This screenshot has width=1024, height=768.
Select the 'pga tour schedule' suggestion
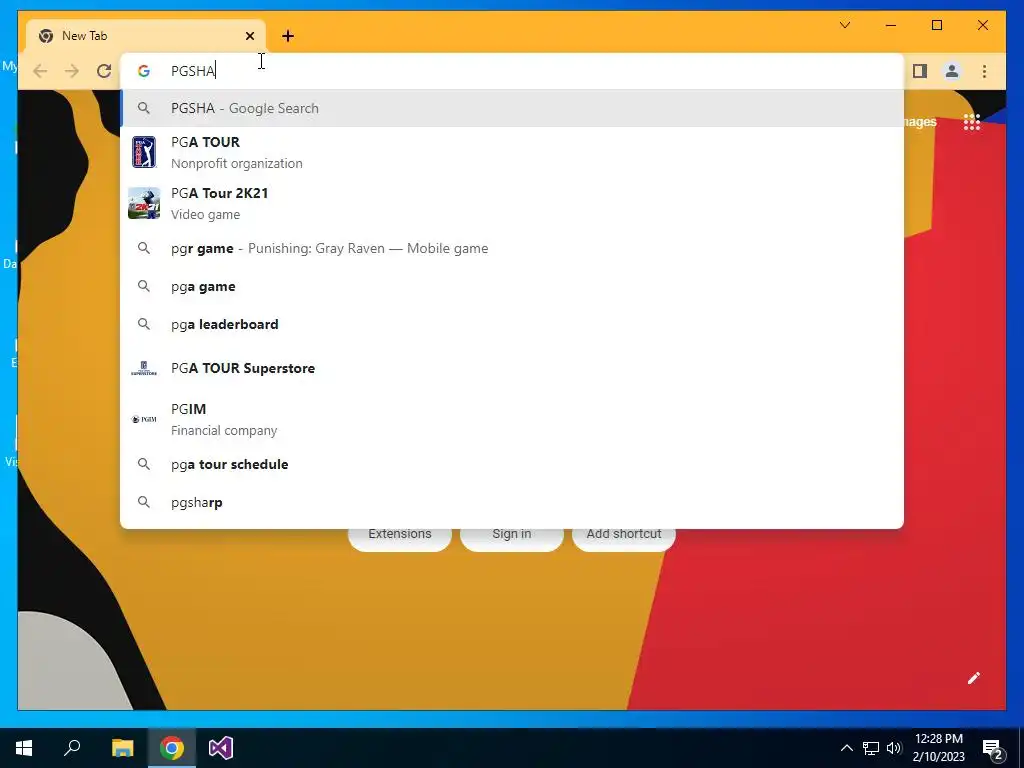512,464
